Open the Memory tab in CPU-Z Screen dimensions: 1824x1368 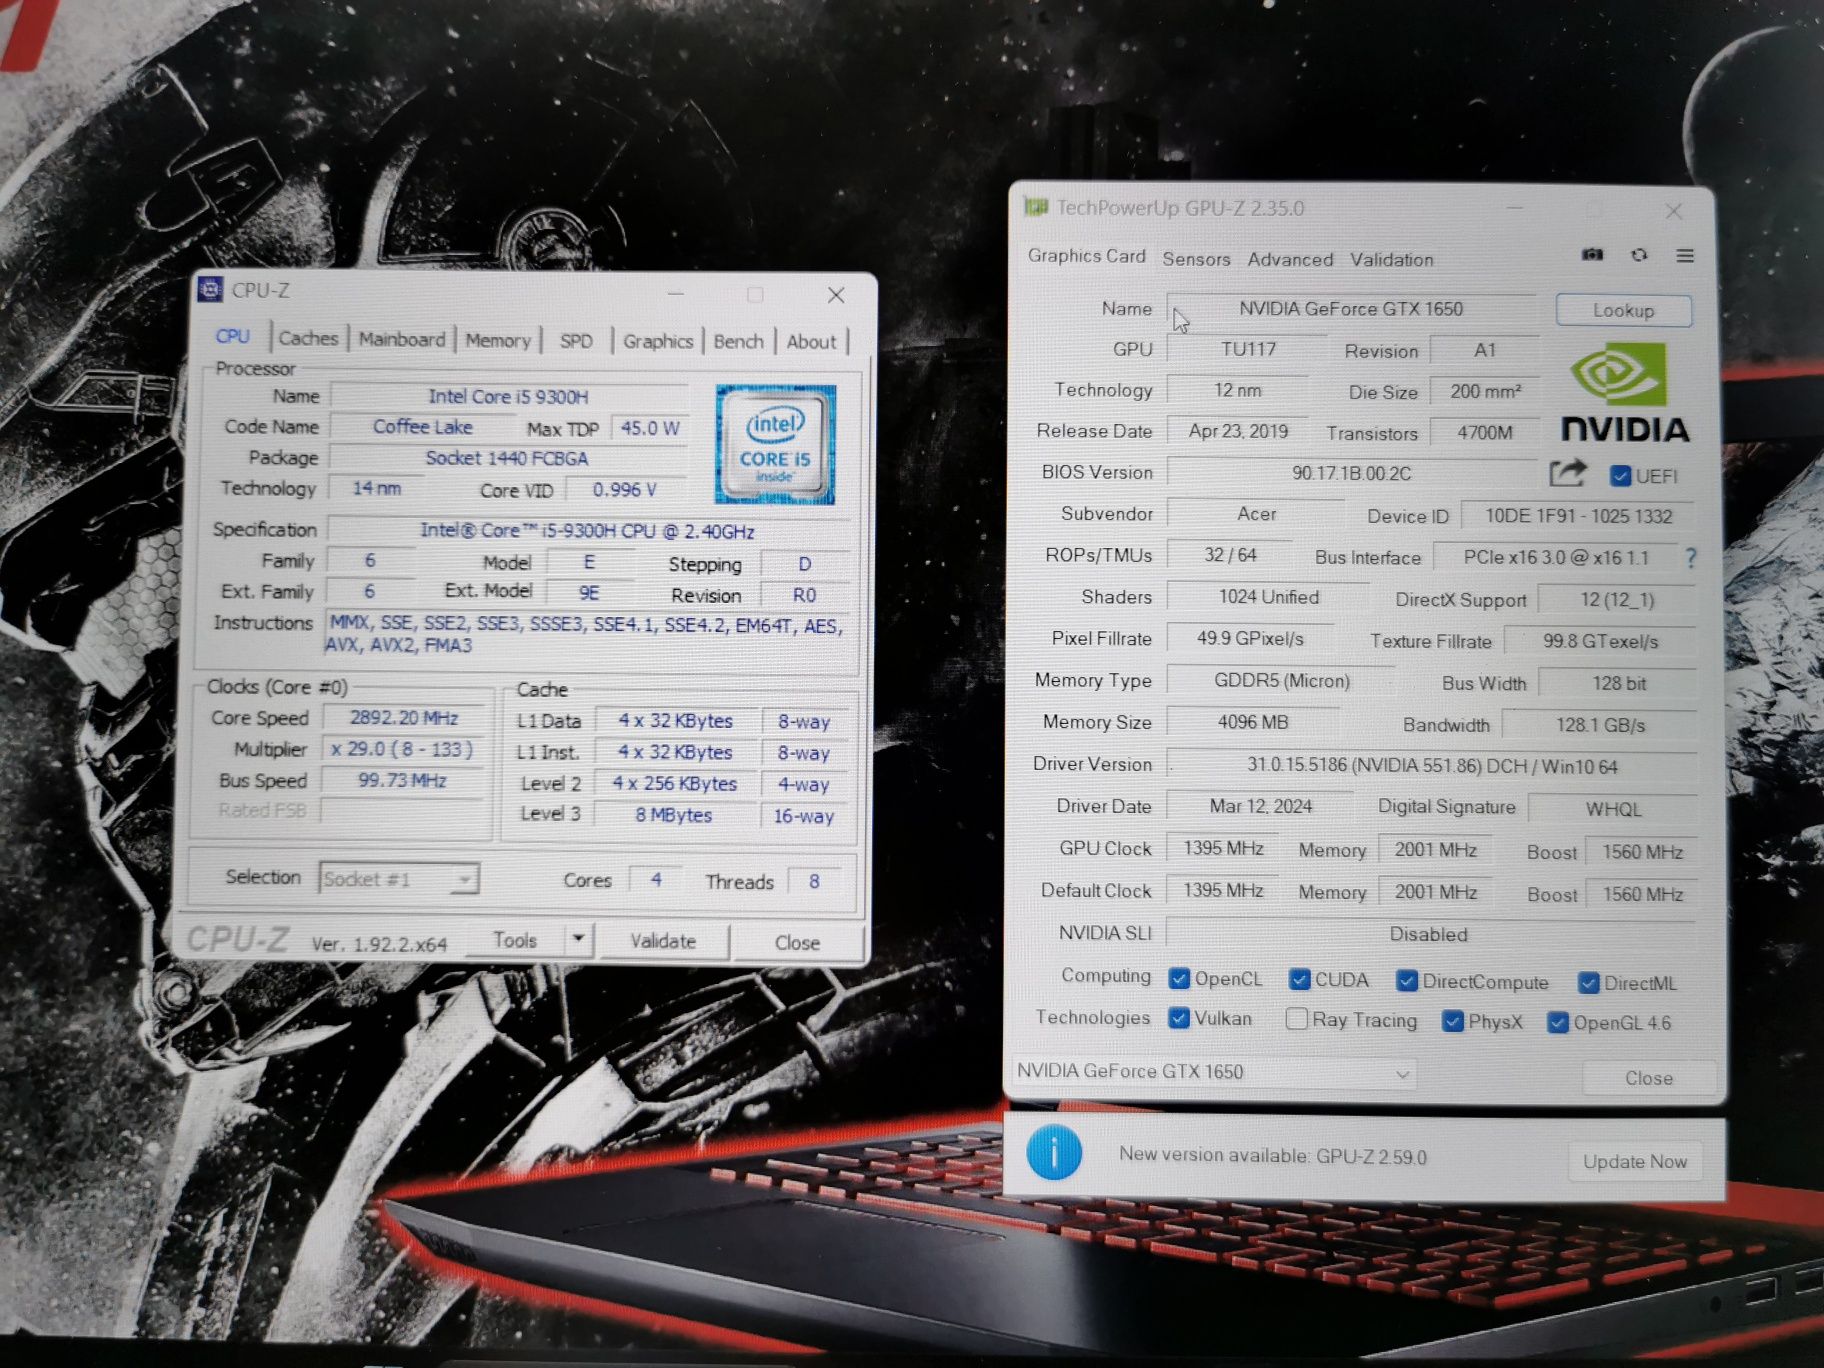[498, 340]
